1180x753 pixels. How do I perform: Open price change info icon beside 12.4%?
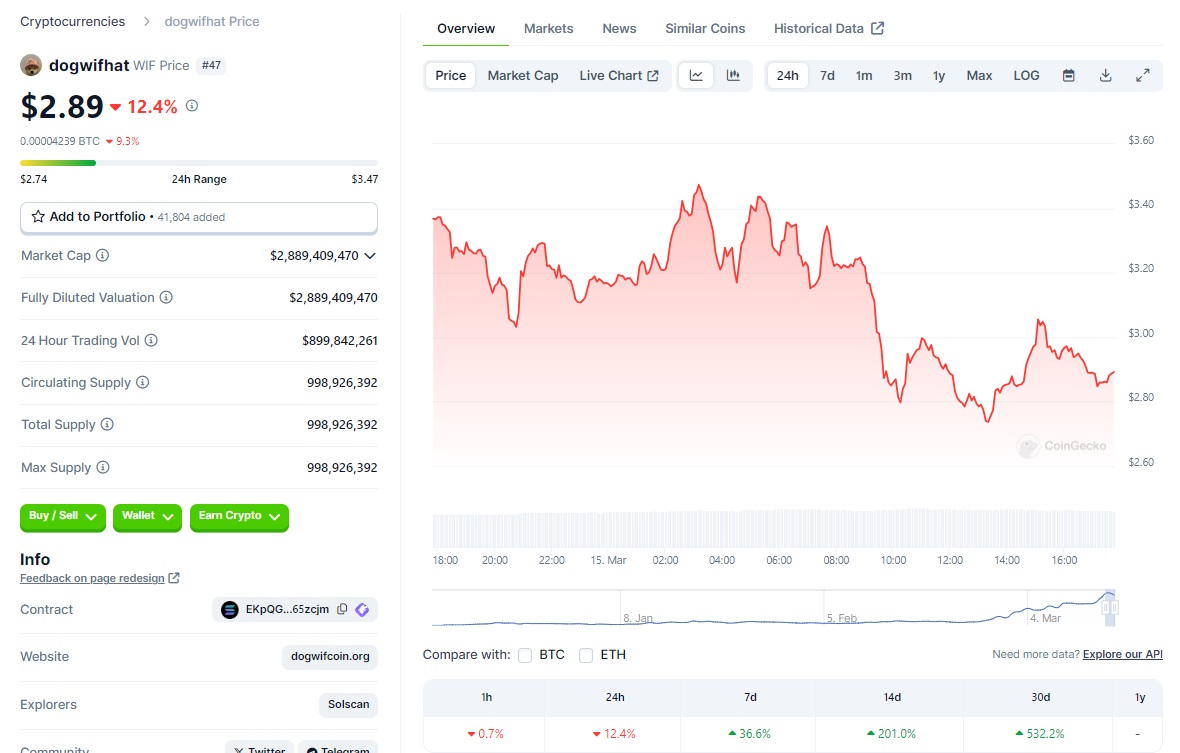pyautogui.click(x=192, y=106)
